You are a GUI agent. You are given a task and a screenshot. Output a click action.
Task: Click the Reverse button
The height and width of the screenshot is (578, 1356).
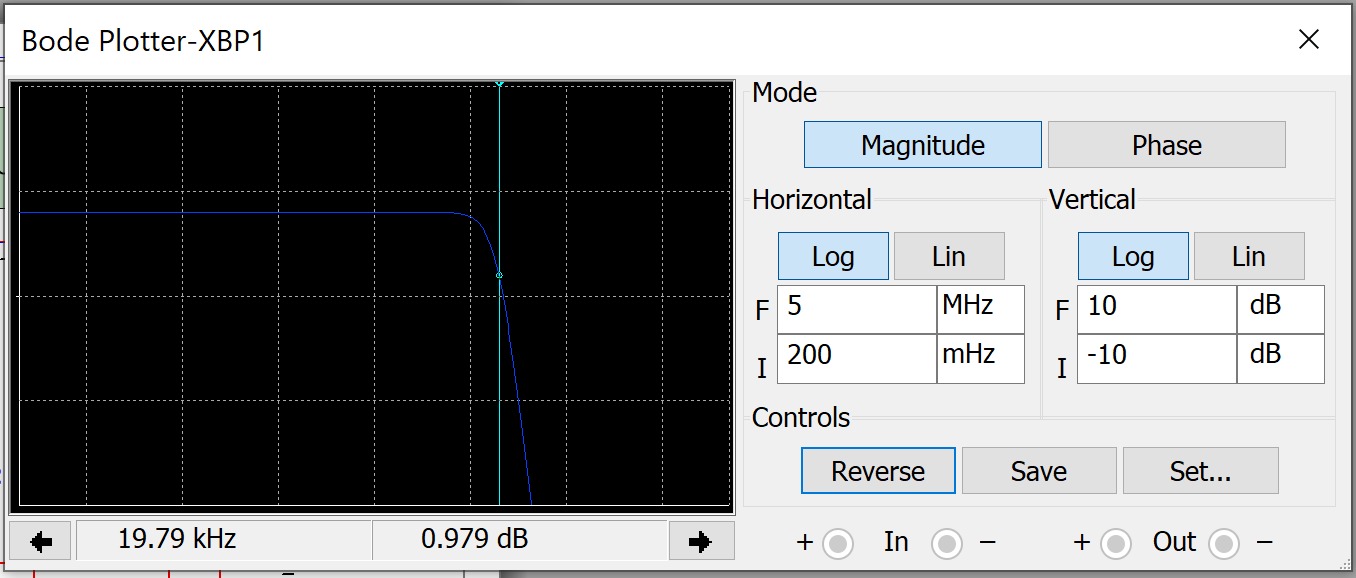[x=877, y=470]
